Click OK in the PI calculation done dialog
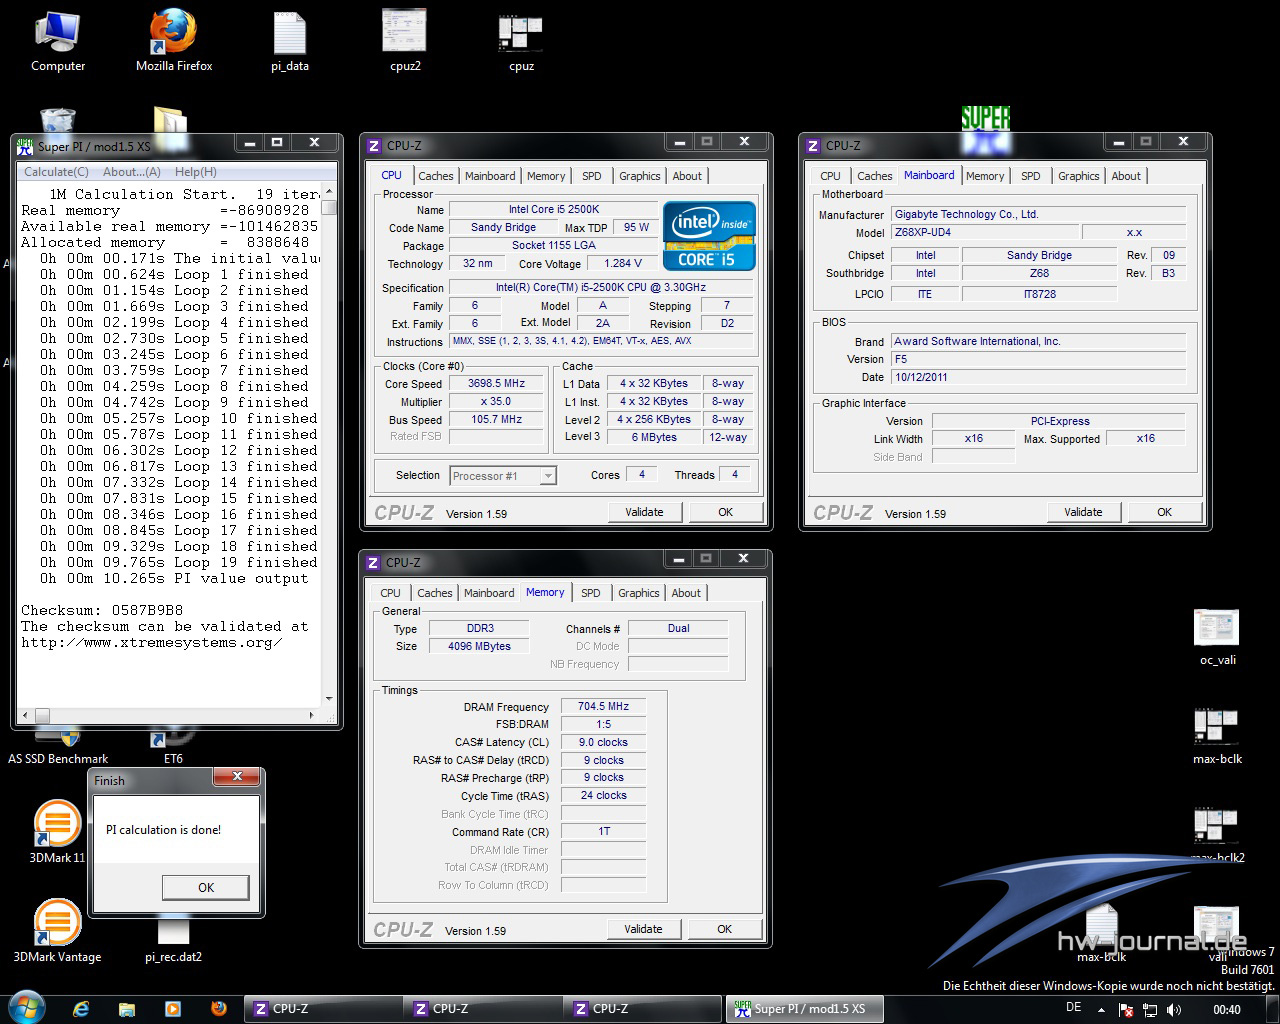This screenshot has width=1280, height=1024. 206,888
